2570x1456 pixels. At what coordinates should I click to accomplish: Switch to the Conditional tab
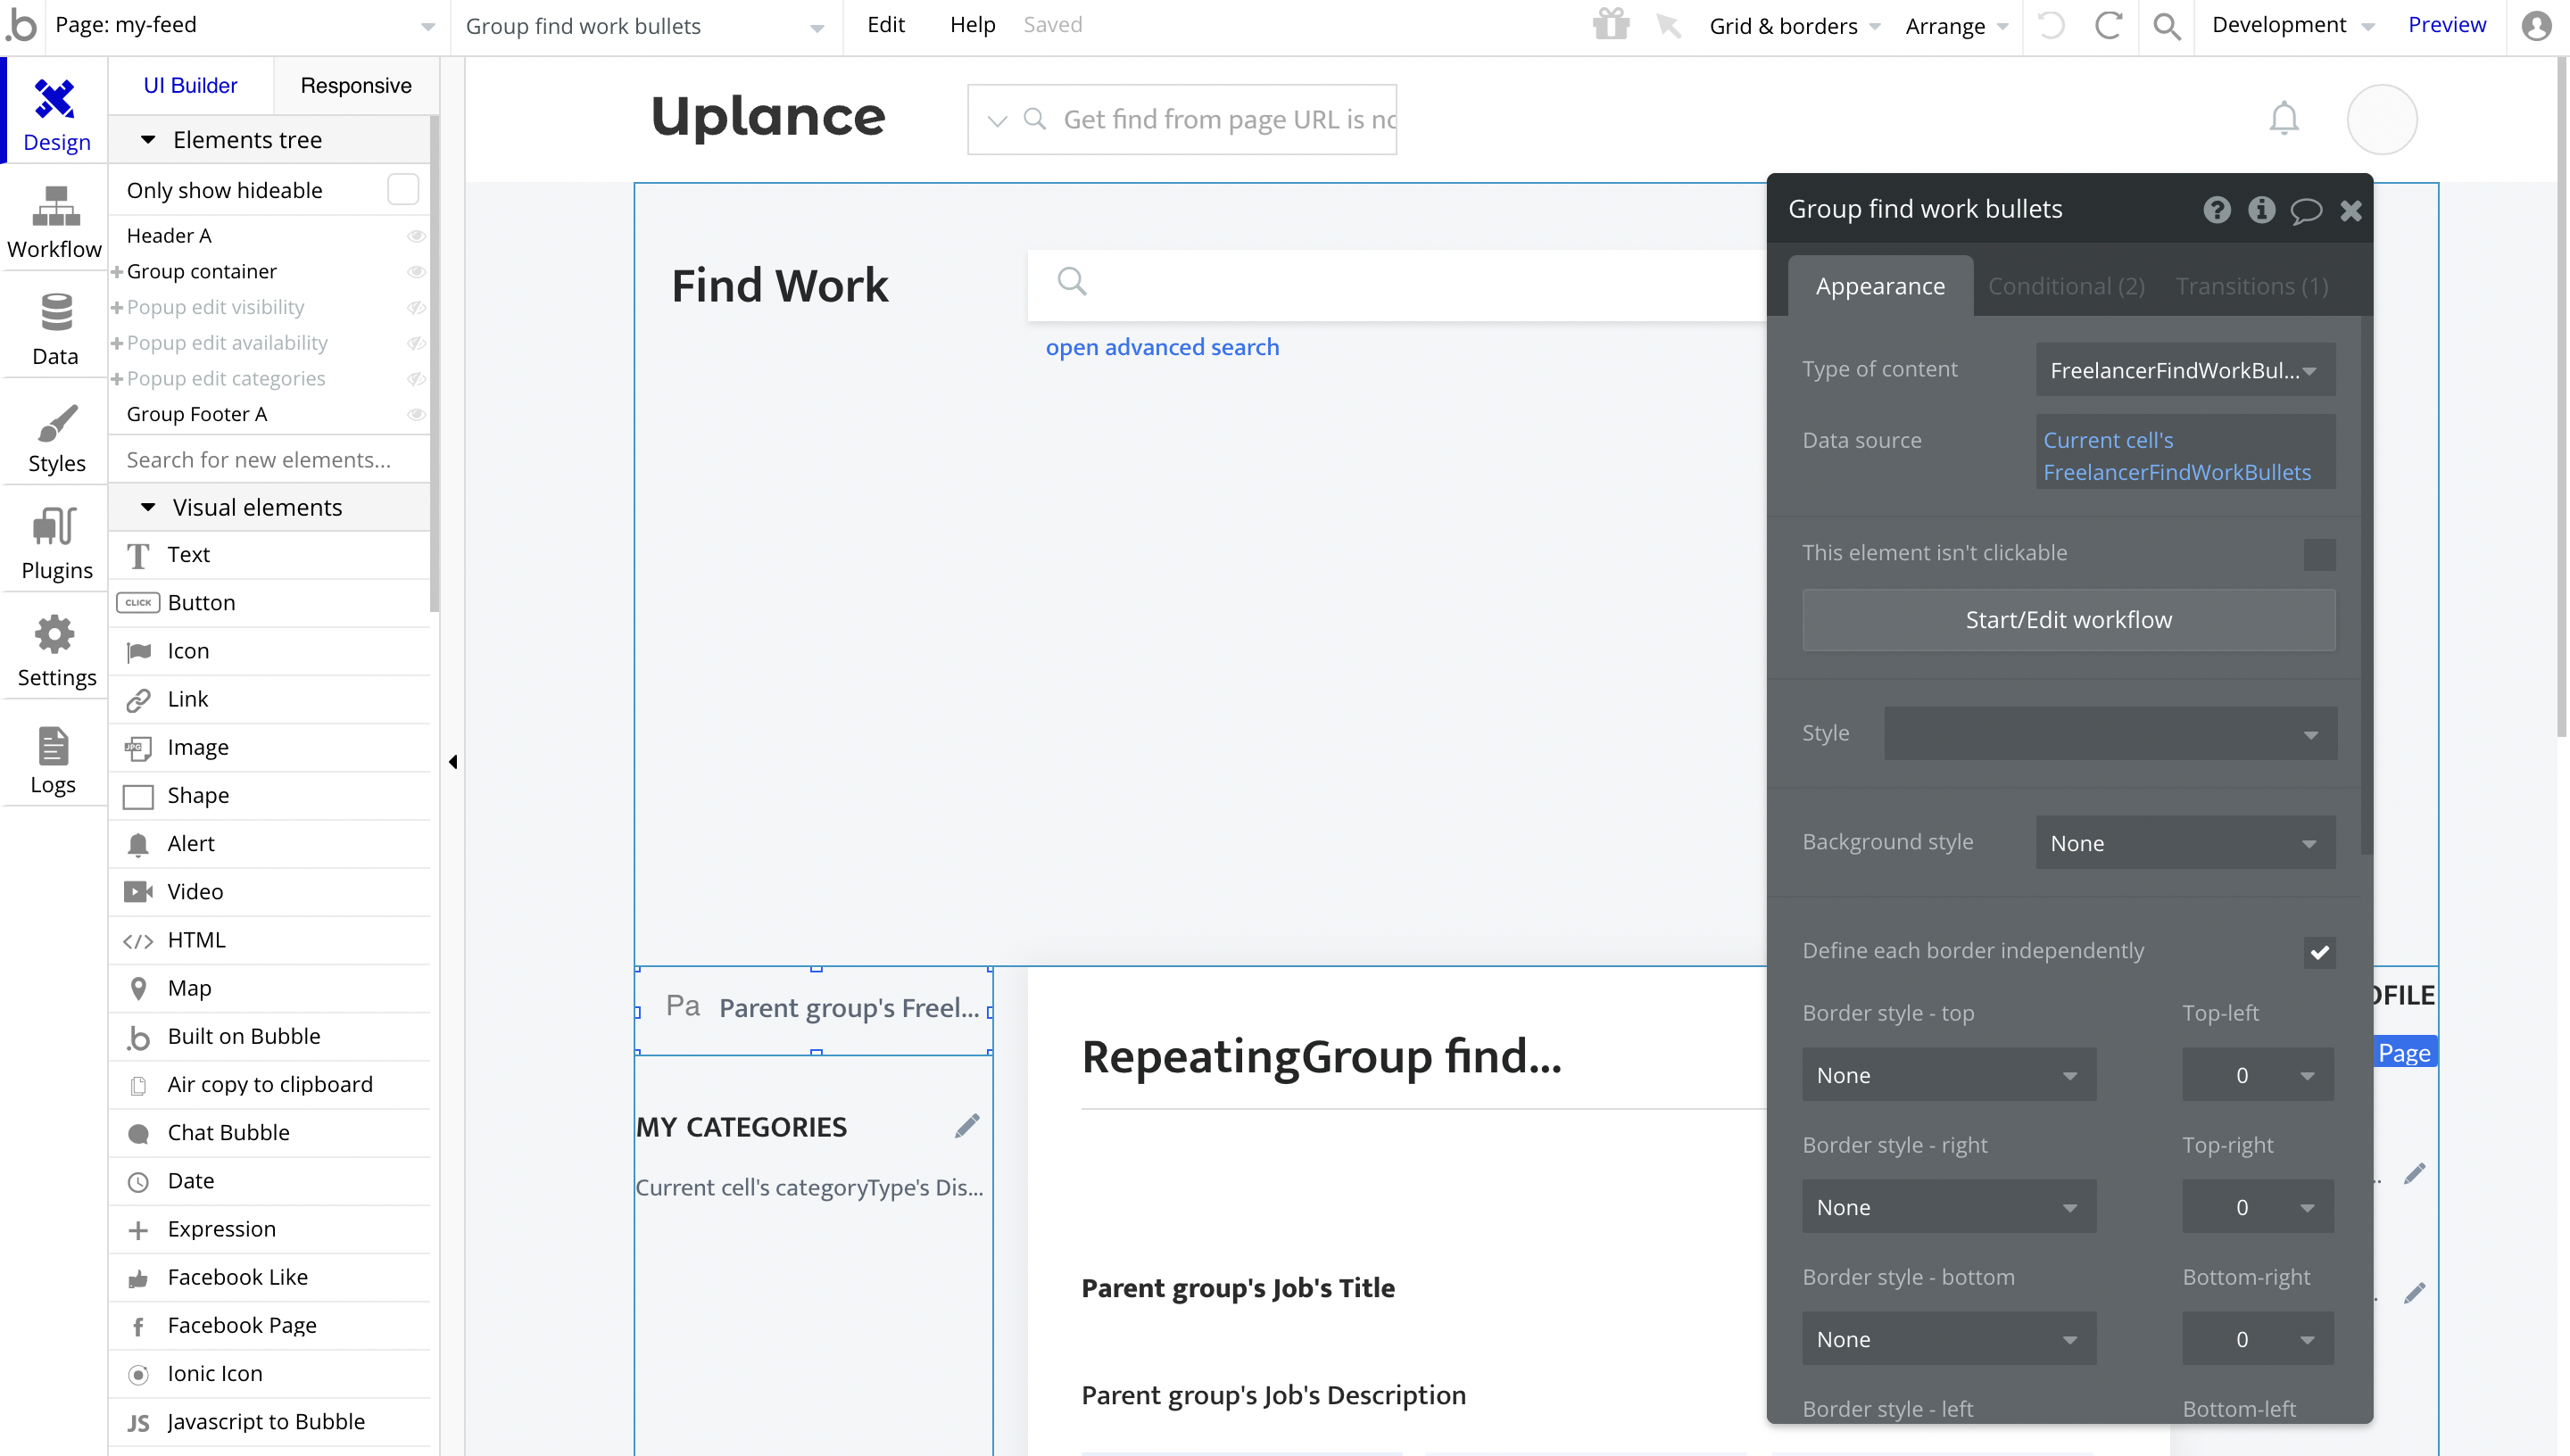click(x=2065, y=287)
